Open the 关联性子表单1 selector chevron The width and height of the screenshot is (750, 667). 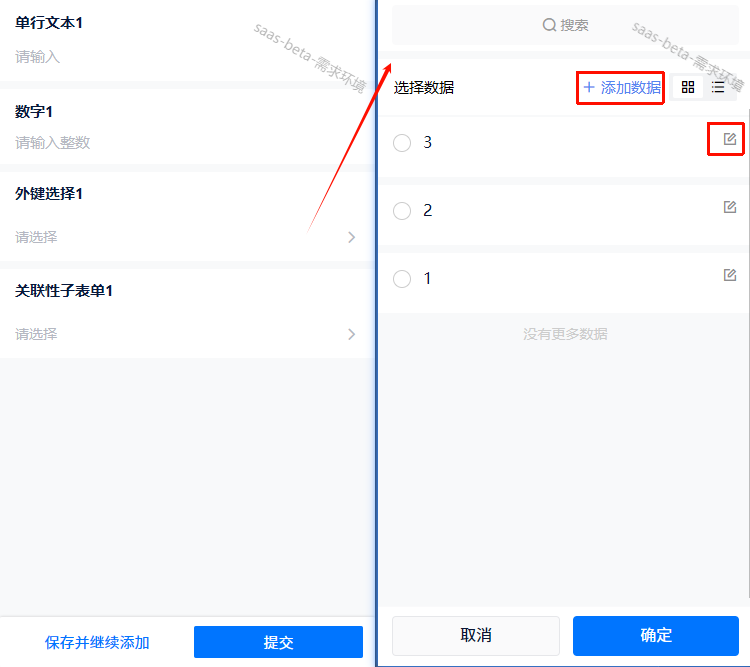351,334
